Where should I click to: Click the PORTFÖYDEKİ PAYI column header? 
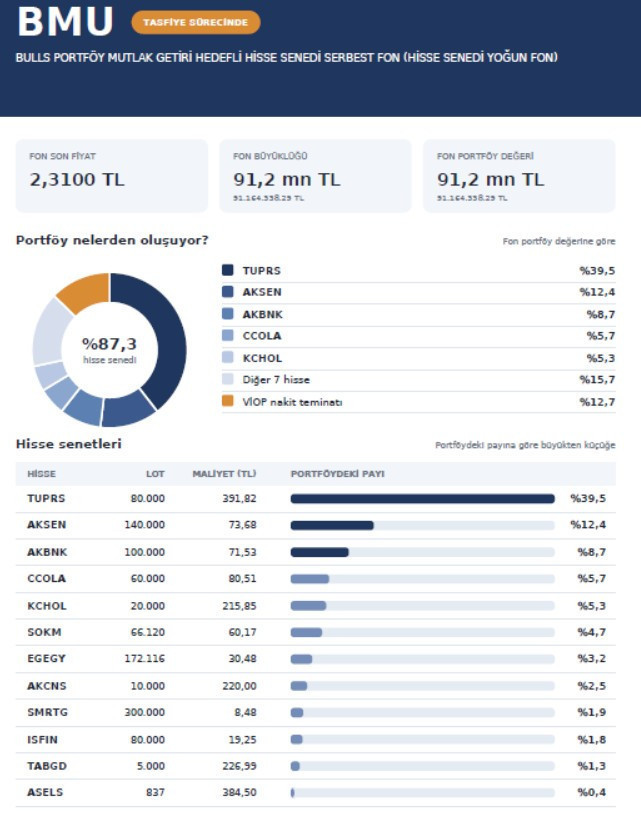click(338, 474)
